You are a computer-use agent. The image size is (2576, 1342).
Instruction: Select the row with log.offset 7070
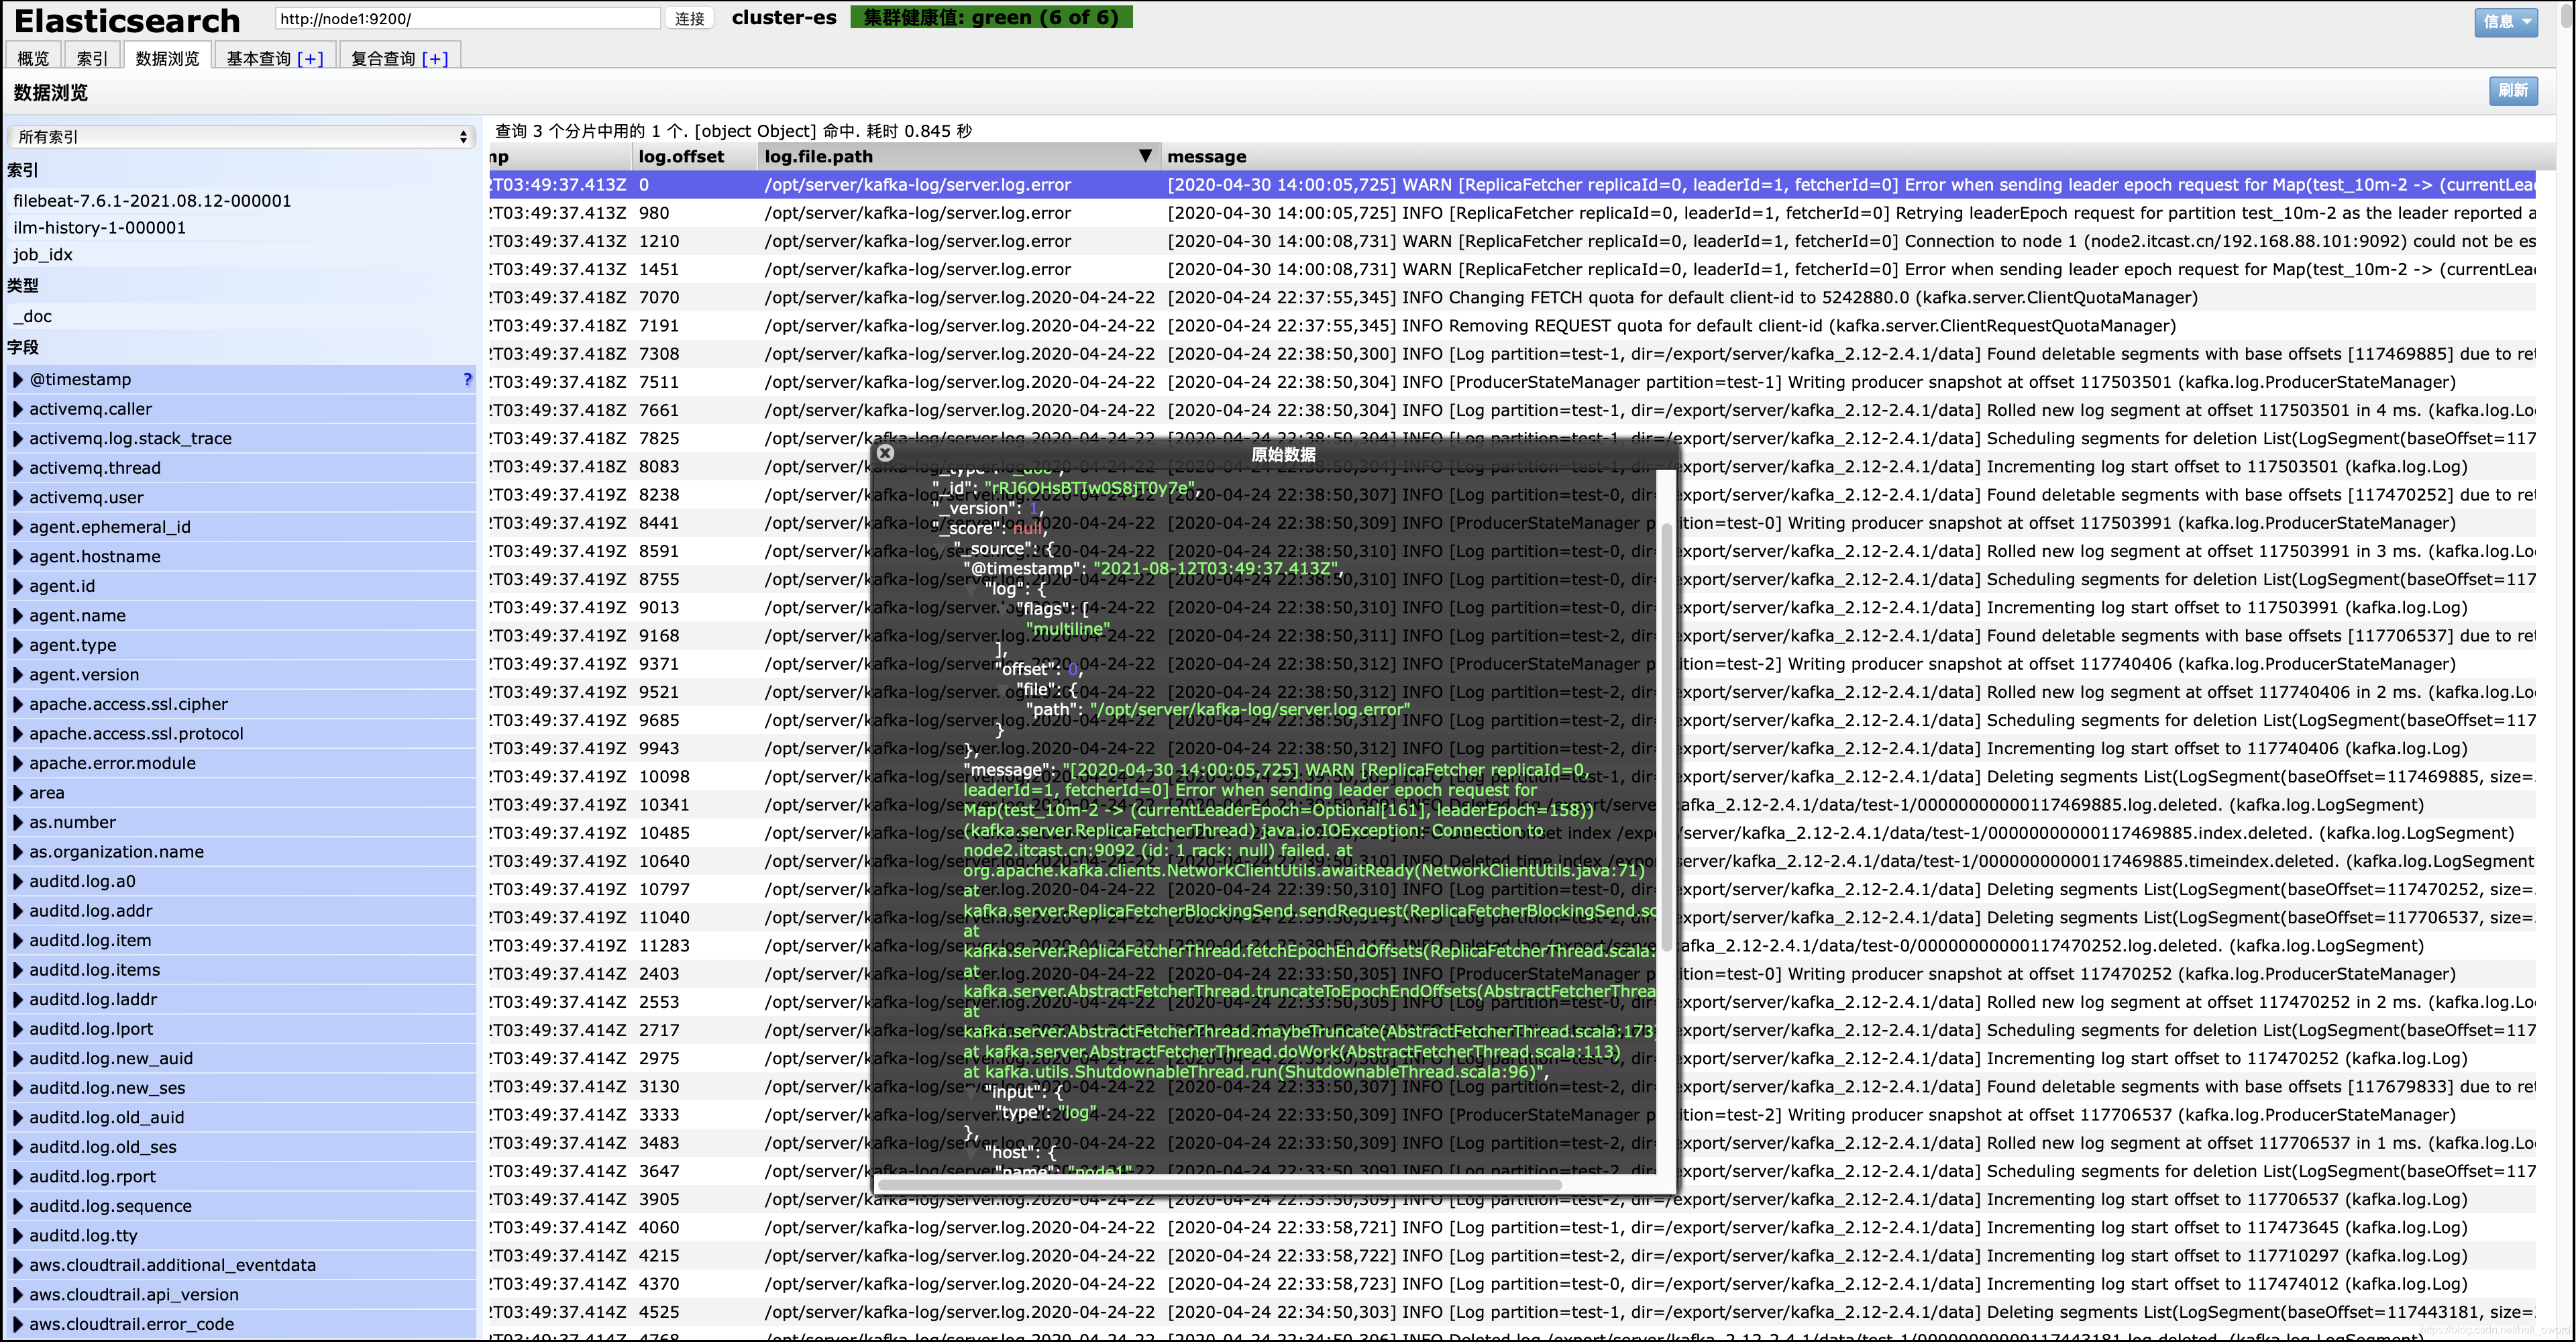(x=1512, y=297)
